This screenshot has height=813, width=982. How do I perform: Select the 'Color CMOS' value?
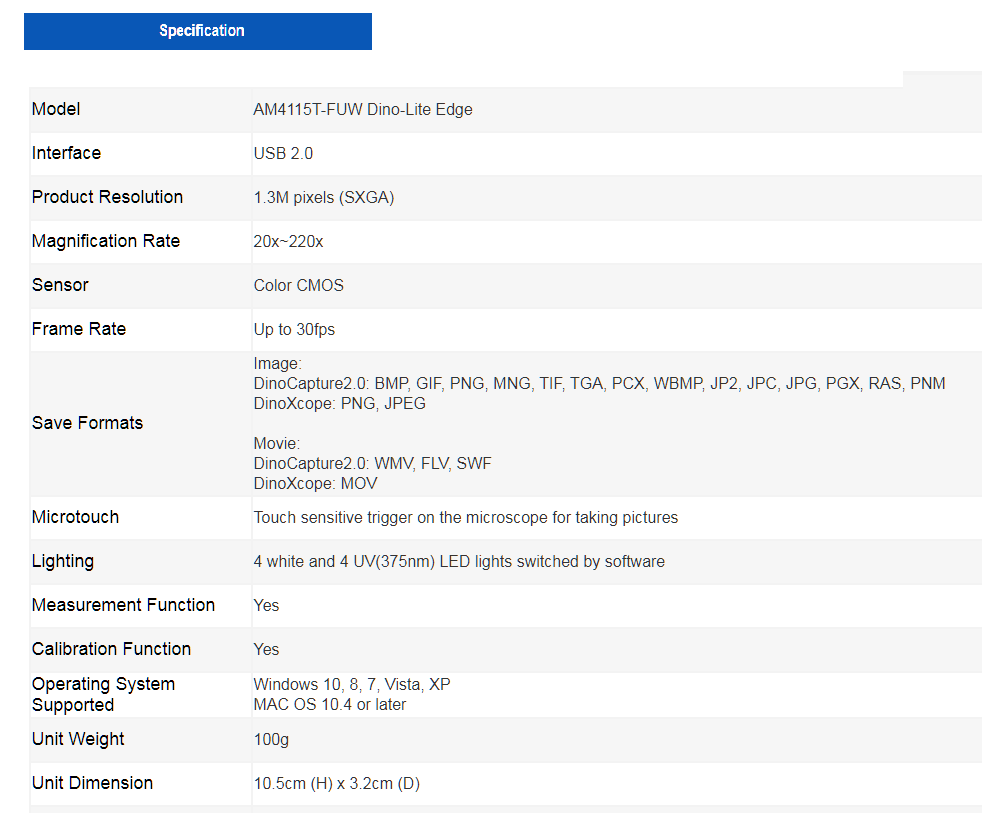(x=299, y=286)
